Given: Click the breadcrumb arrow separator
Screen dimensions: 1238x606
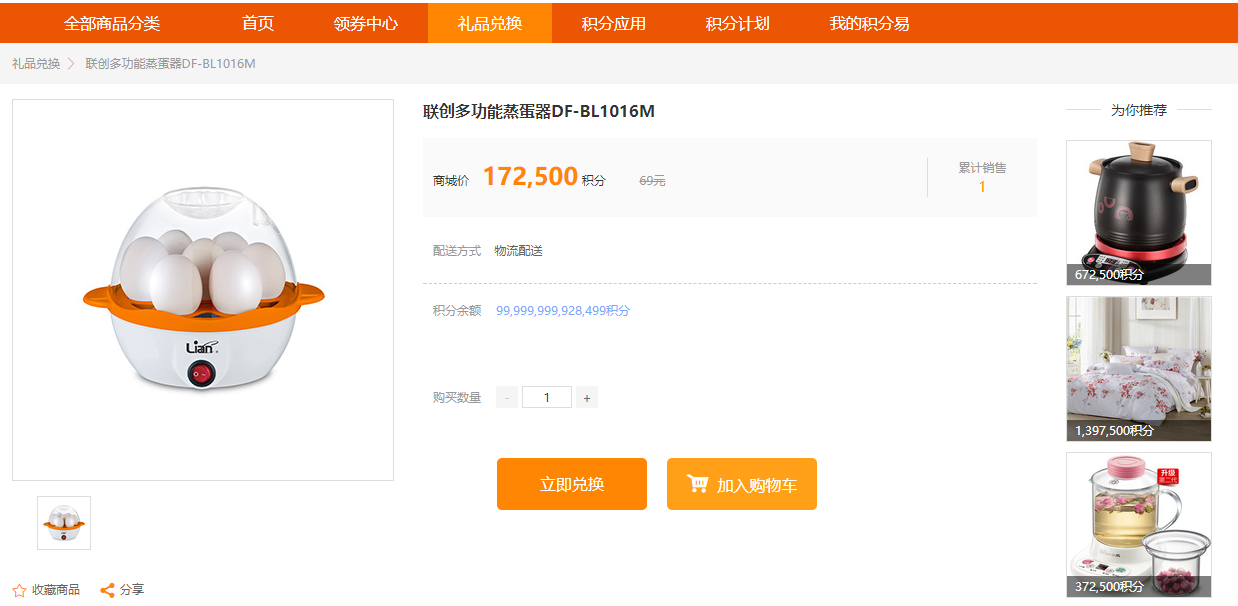Looking at the screenshot, I should point(72,64).
